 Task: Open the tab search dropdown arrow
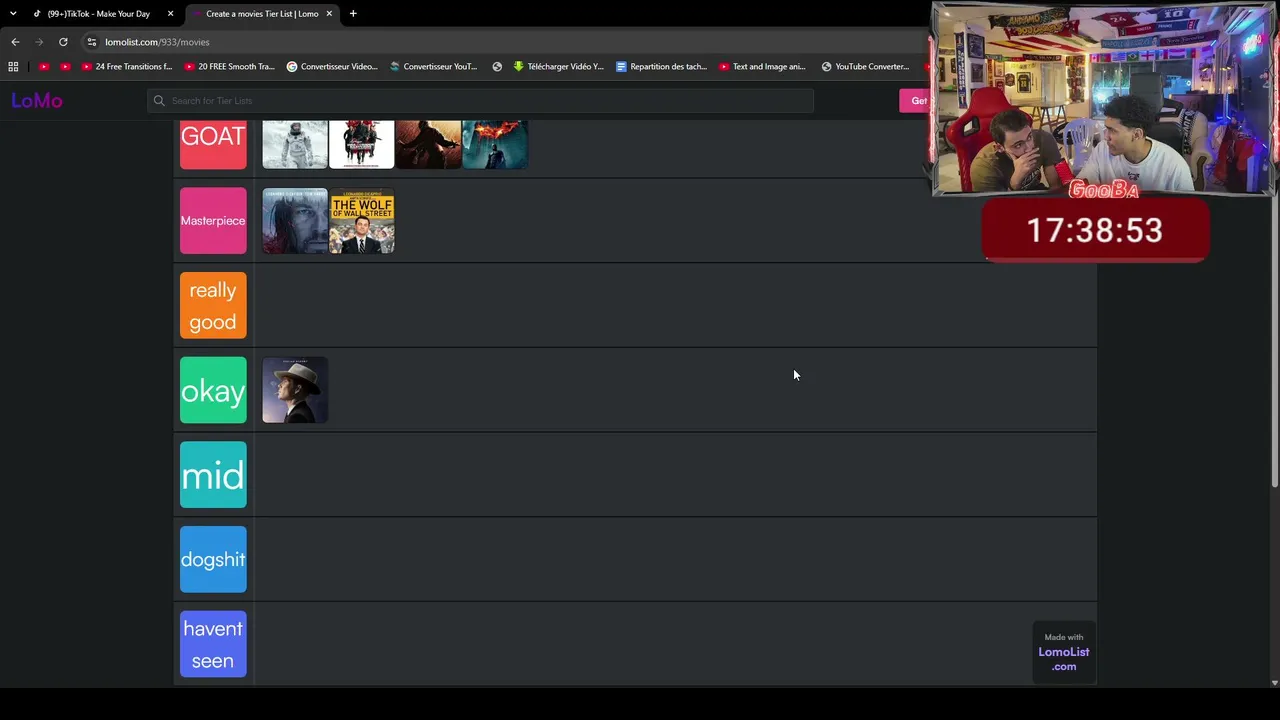pos(13,14)
